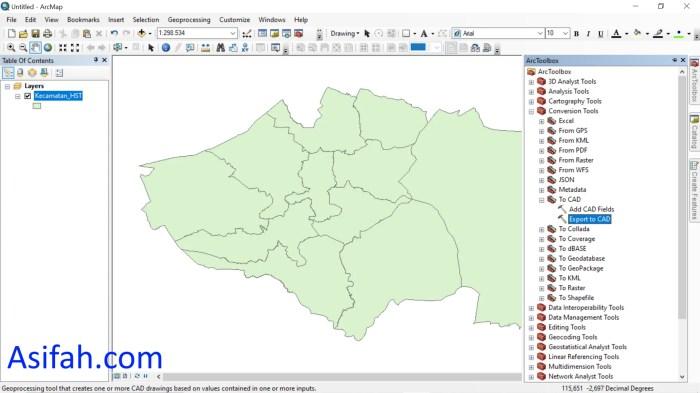Select the Pan hand tool

[x=36, y=47]
